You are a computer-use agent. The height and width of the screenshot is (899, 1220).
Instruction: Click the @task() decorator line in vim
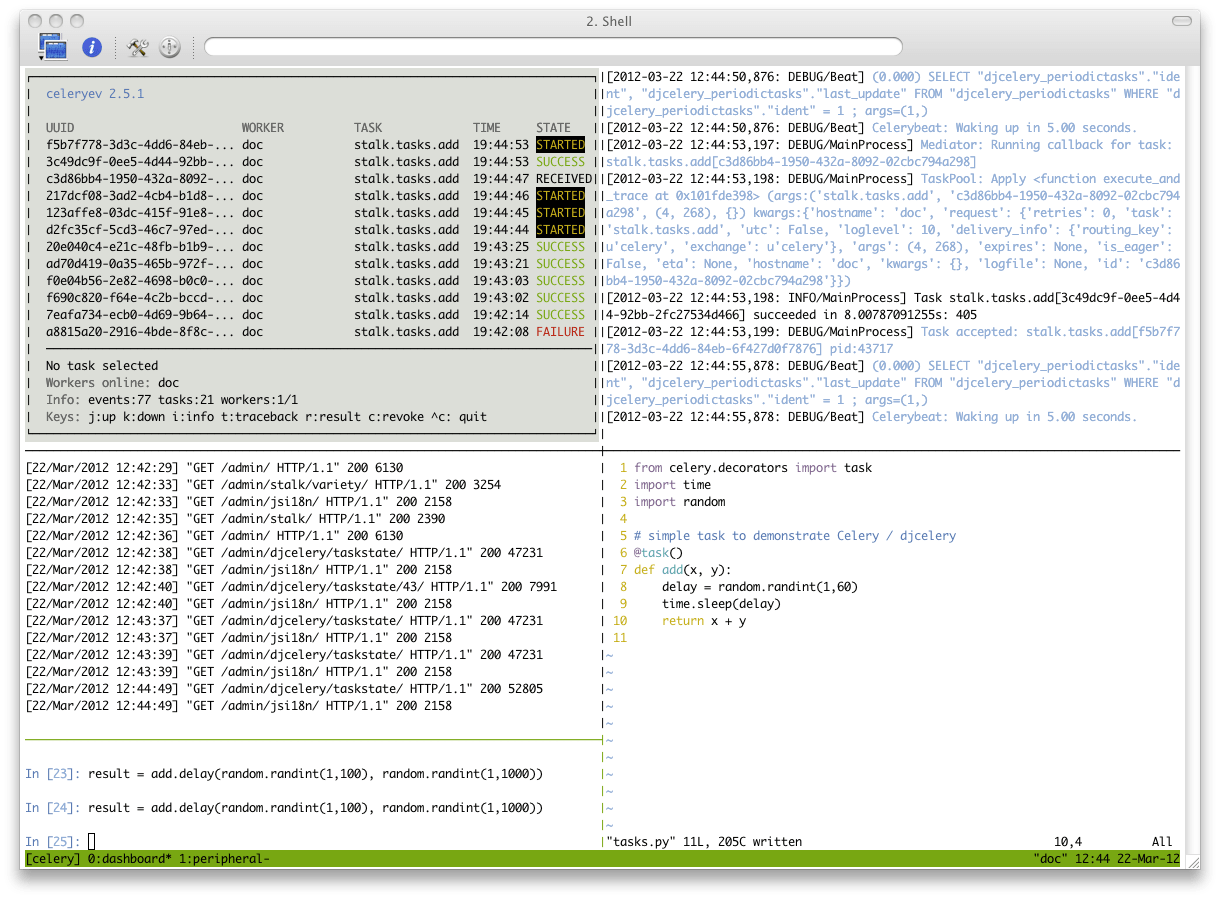[x=656, y=552]
